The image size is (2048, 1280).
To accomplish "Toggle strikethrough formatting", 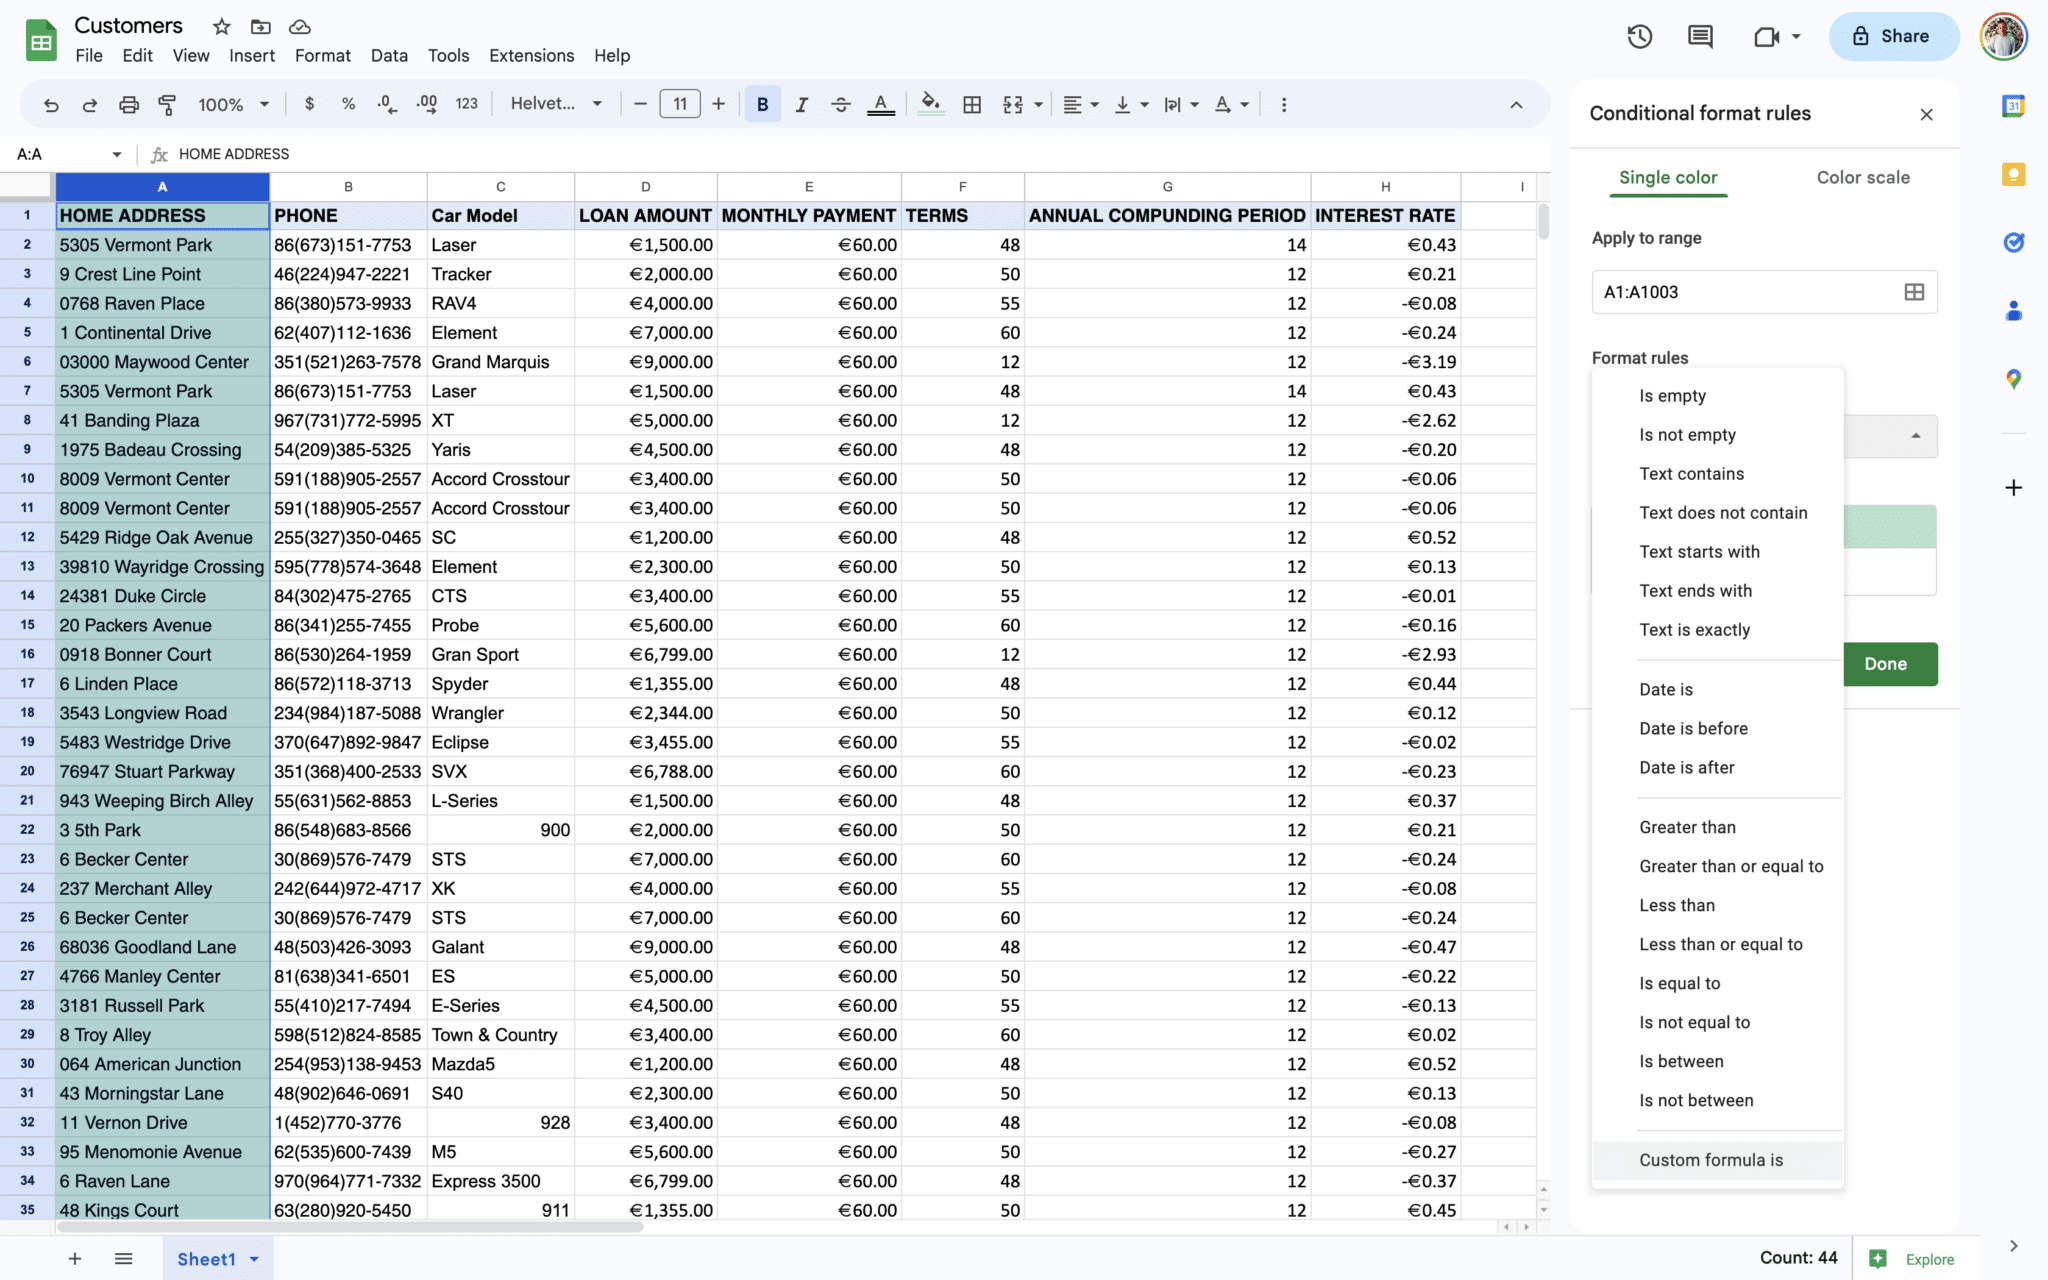I will coord(840,104).
